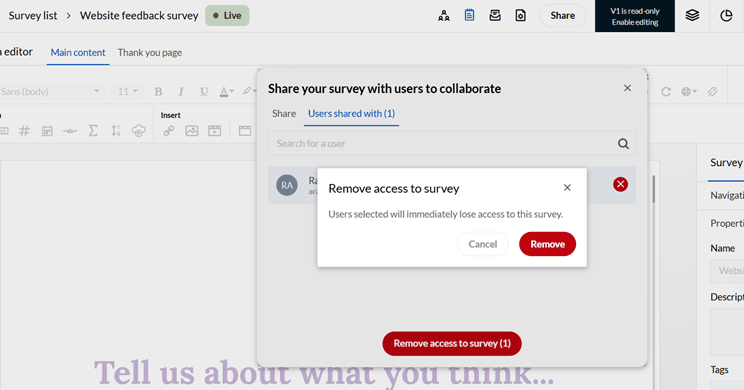Click the survey Name input field
This screenshot has width=744, height=390.
tap(727, 271)
